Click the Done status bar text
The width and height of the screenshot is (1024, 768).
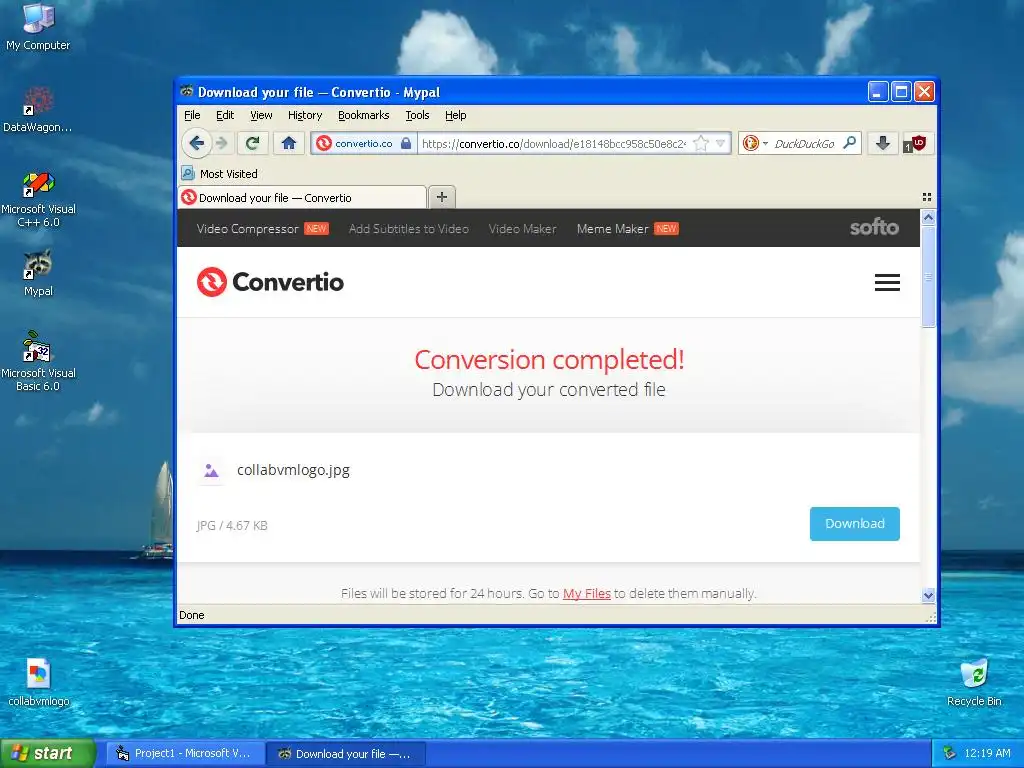(x=192, y=615)
